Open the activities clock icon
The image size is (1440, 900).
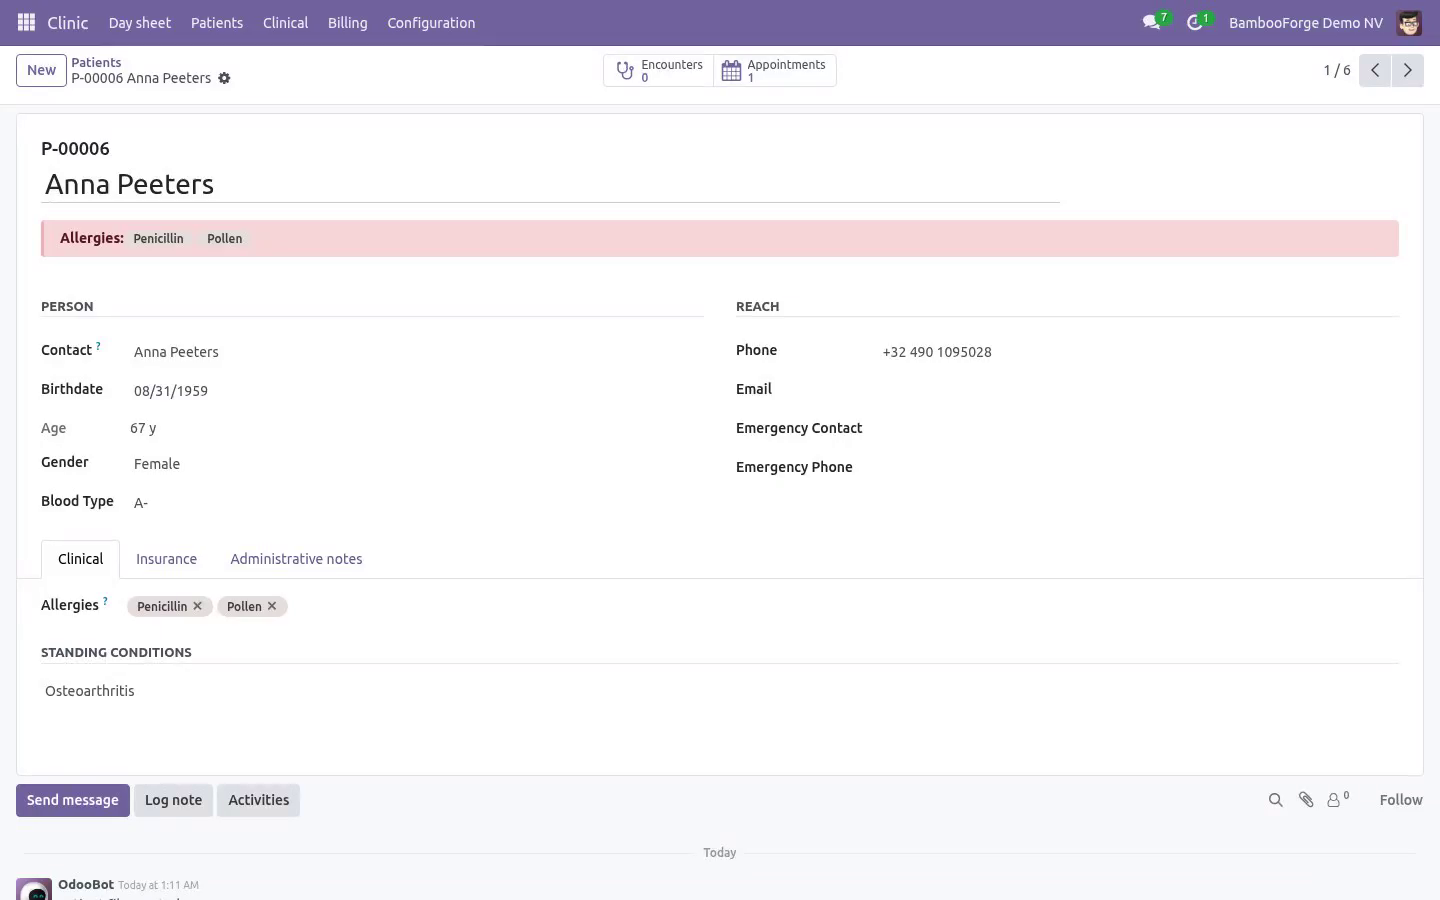[1196, 22]
